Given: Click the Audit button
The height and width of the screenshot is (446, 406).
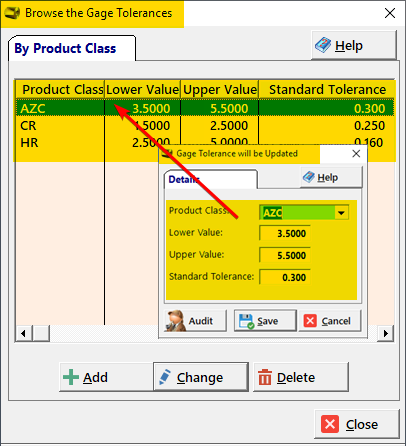Looking at the screenshot, I should pos(196,321).
